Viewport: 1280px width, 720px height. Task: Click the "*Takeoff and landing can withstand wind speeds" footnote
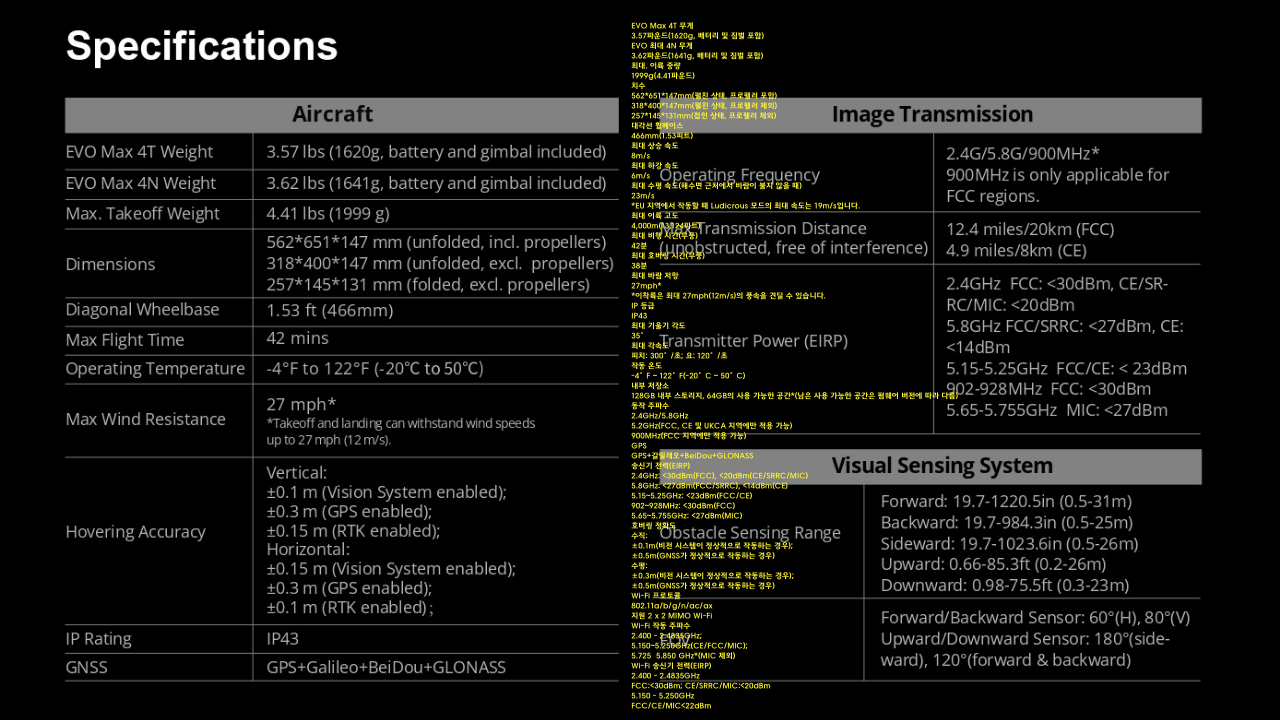[x=401, y=423]
